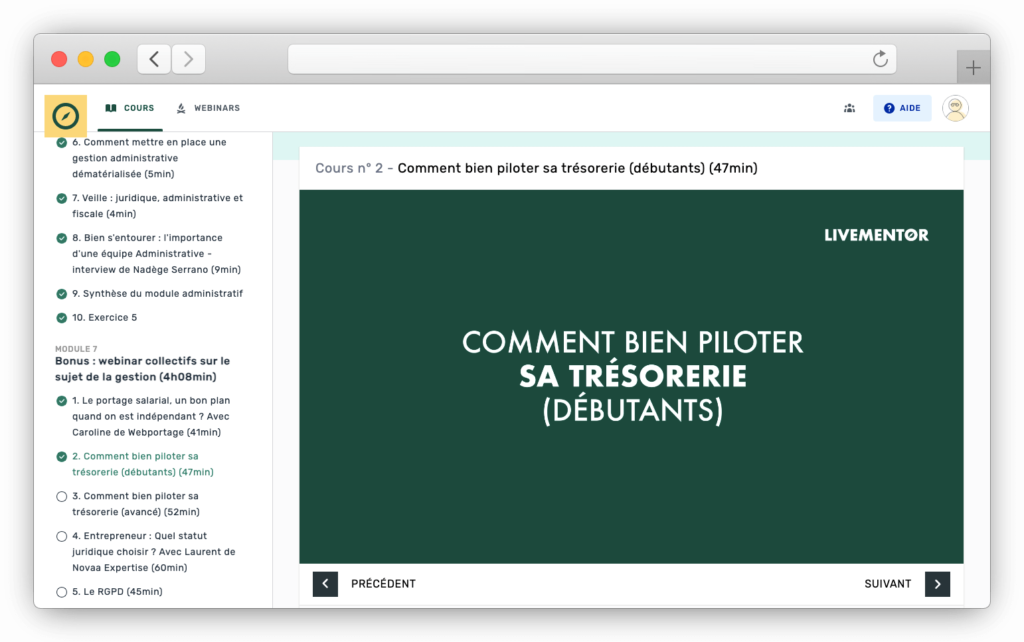Click the left chevron icon on PRÉCÉDENT
The image size is (1024, 642).
[325, 583]
